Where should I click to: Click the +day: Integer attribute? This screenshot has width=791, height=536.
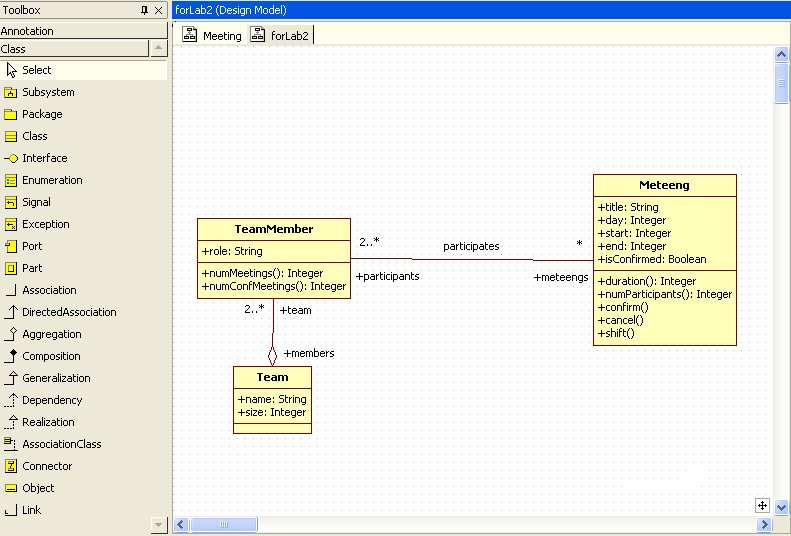(x=632, y=220)
